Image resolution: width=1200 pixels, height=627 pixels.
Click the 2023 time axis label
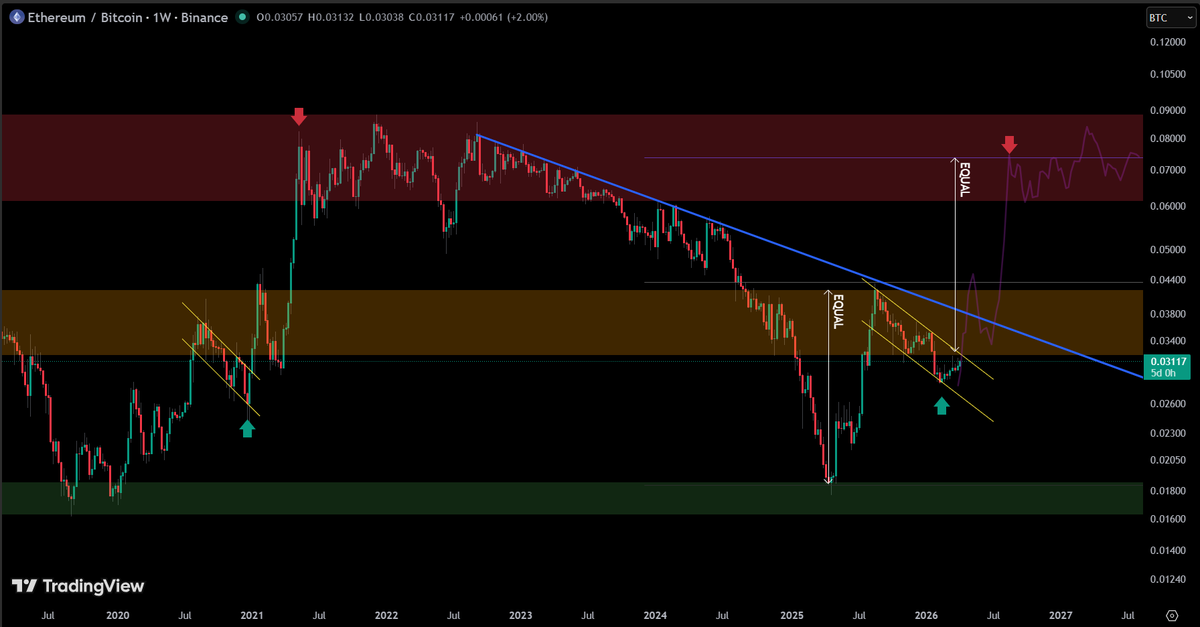click(x=521, y=613)
